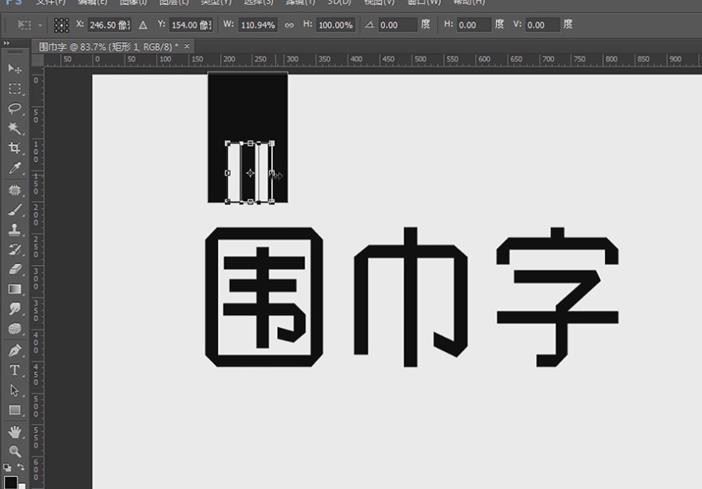
Task: Expand the toolbar with the double-arrow
Action: (7, 43)
